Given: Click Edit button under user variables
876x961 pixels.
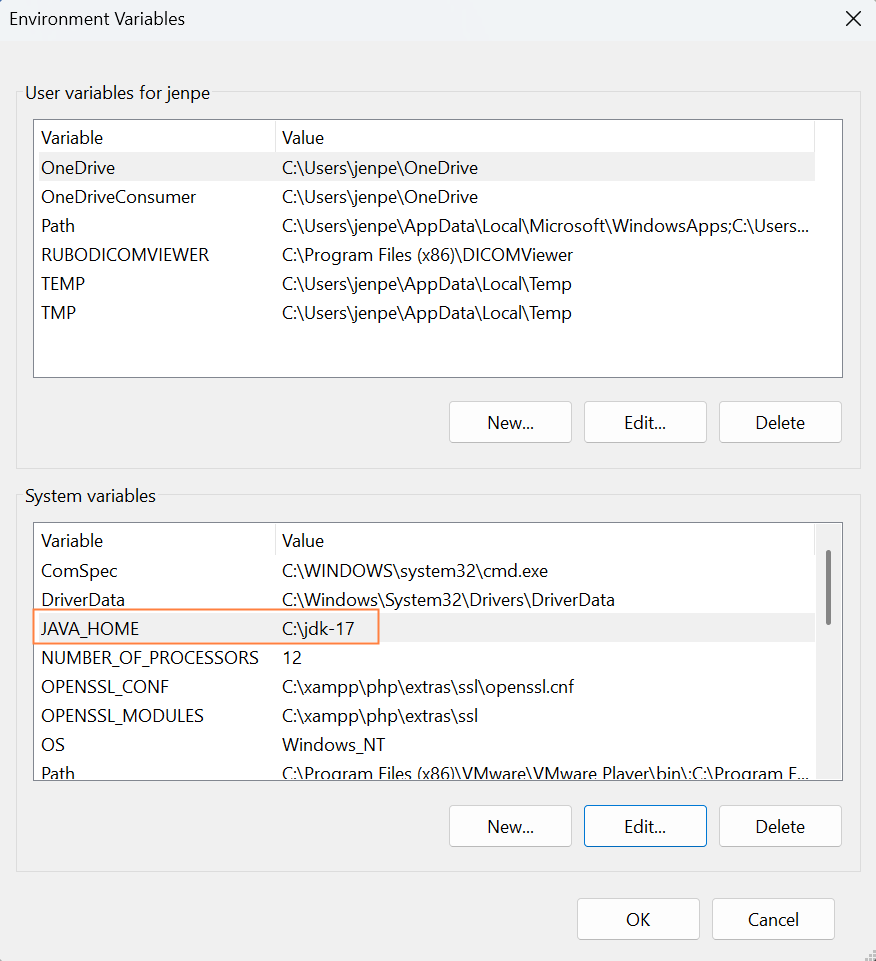Looking at the screenshot, I should pos(645,422).
